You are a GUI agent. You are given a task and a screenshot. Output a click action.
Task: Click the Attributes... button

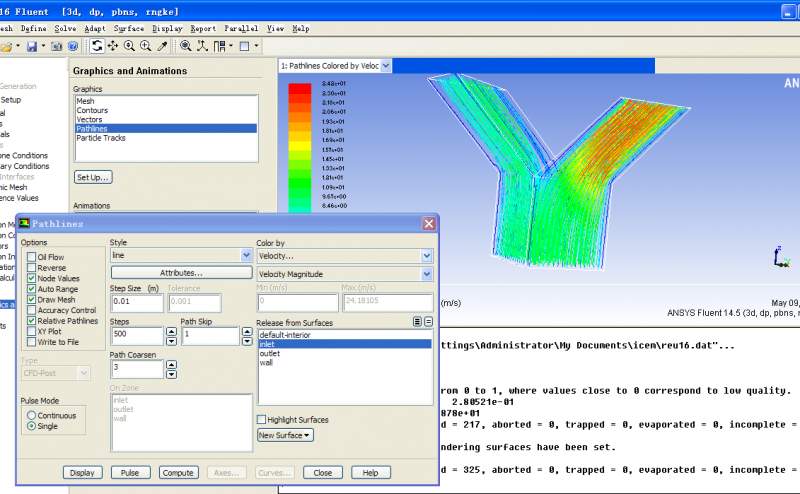(x=182, y=273)
